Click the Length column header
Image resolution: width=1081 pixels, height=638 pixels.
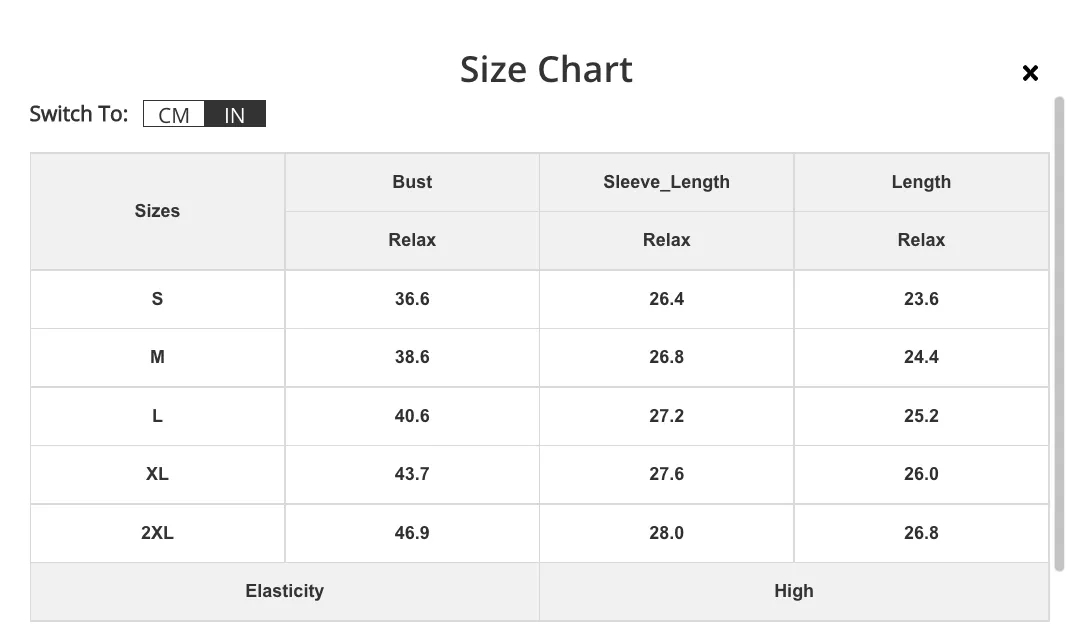(921, 182)
